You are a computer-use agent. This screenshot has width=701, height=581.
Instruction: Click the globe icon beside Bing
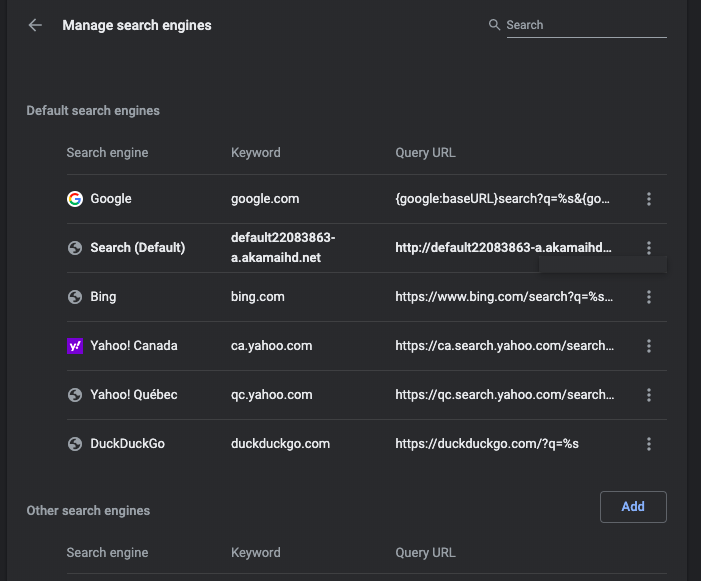(x=75, y=297)
